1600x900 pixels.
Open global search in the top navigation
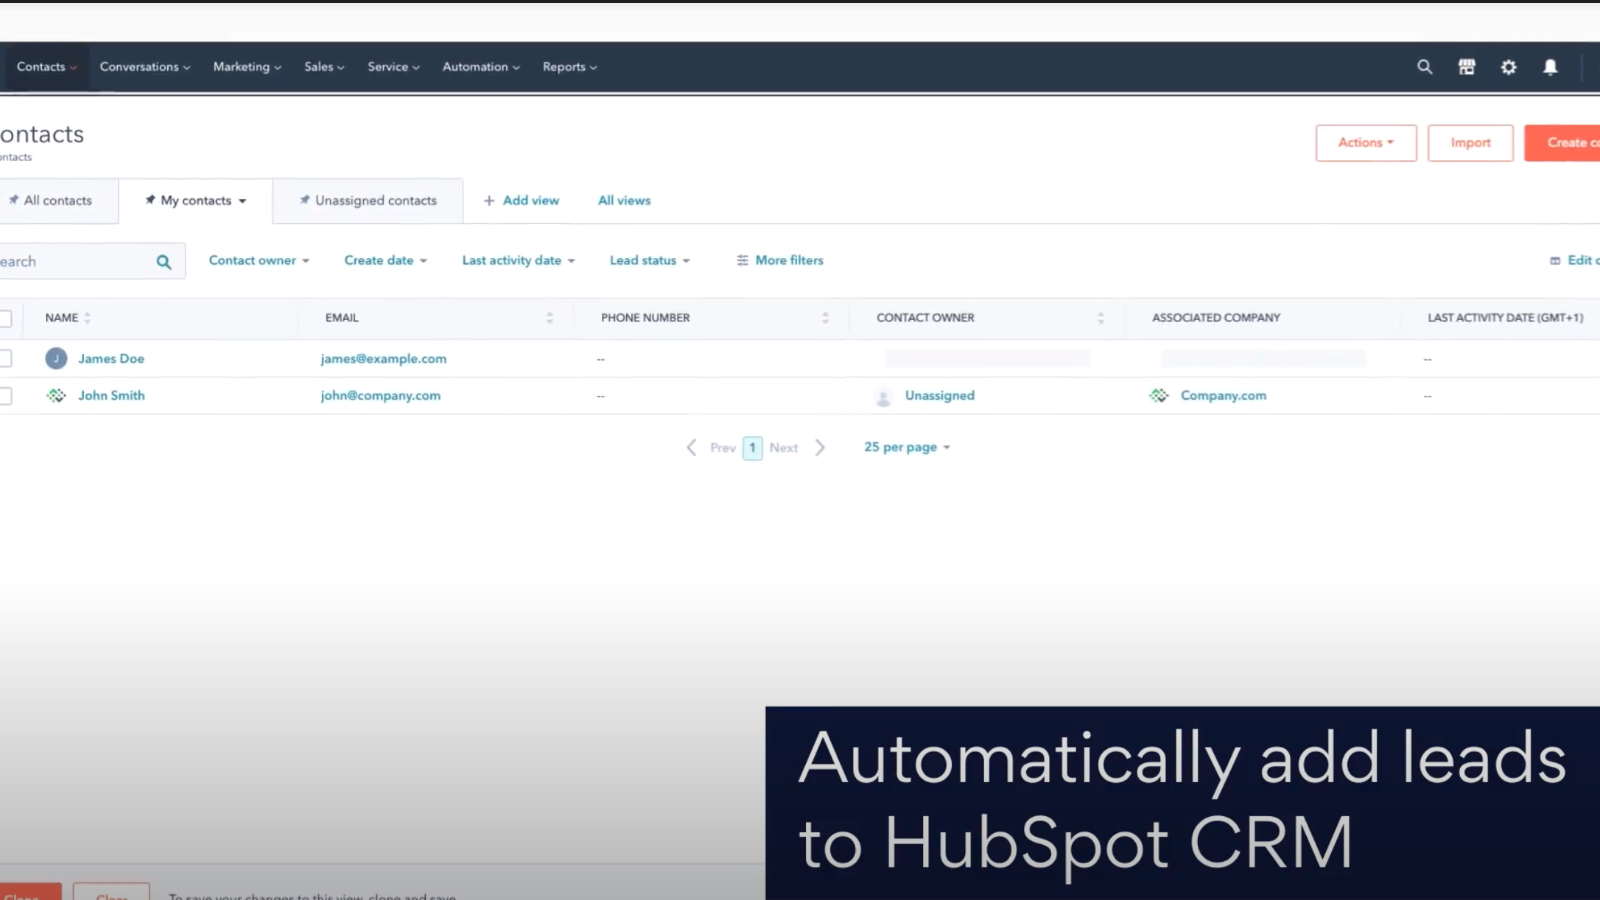click(1424, 67)
